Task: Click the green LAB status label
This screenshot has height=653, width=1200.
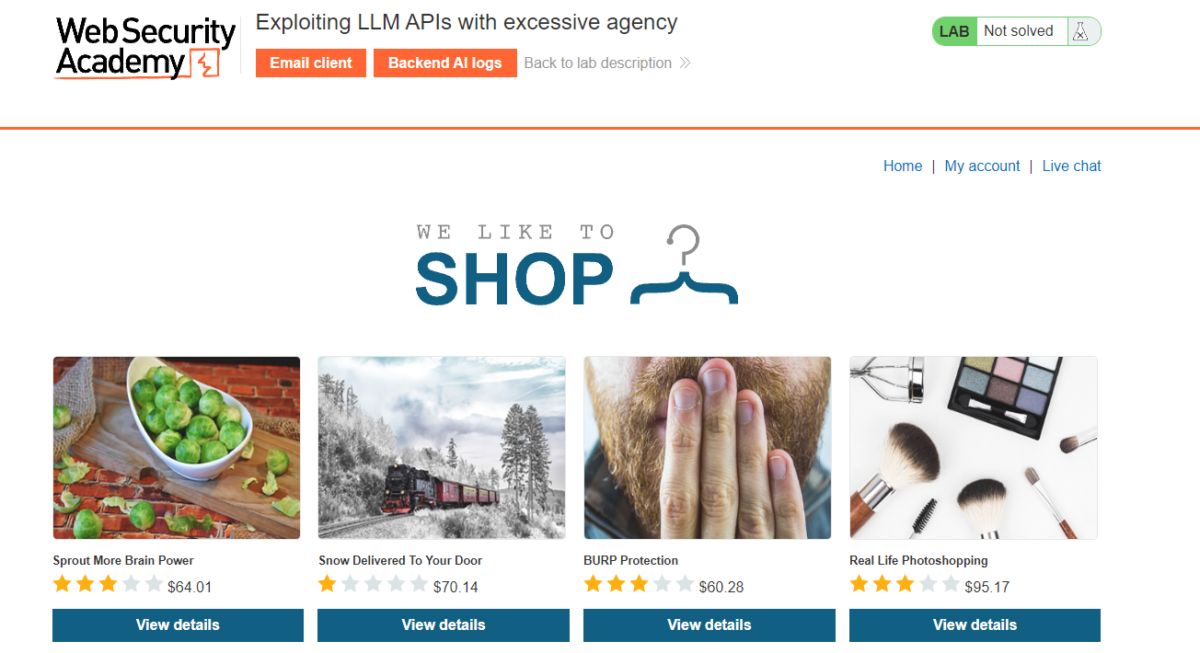Action: coord(954,31)
